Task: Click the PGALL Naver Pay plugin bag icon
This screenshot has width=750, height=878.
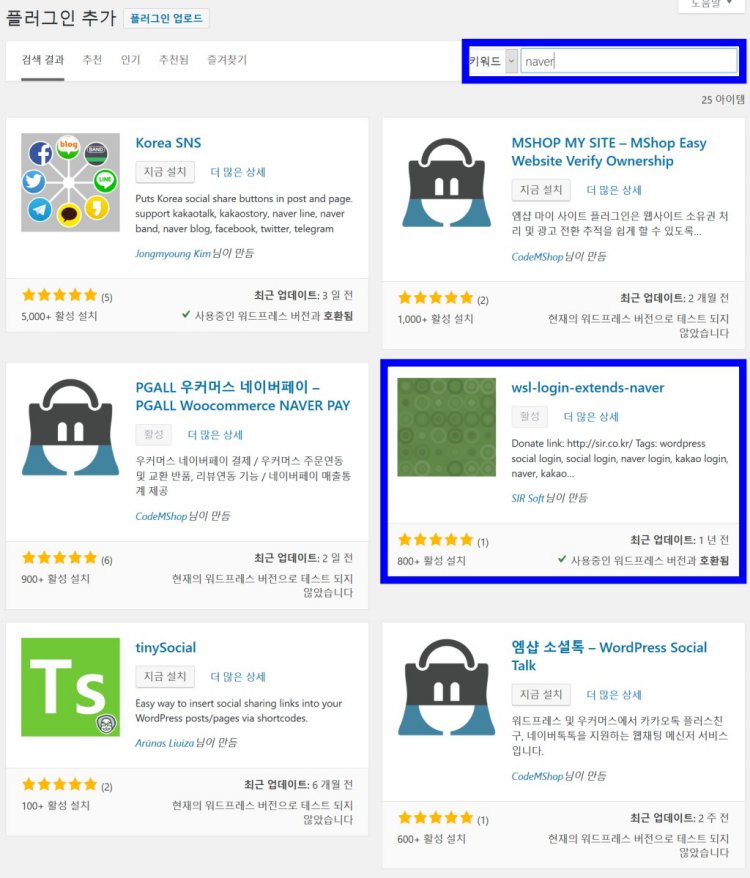Action: pos(70,428)
